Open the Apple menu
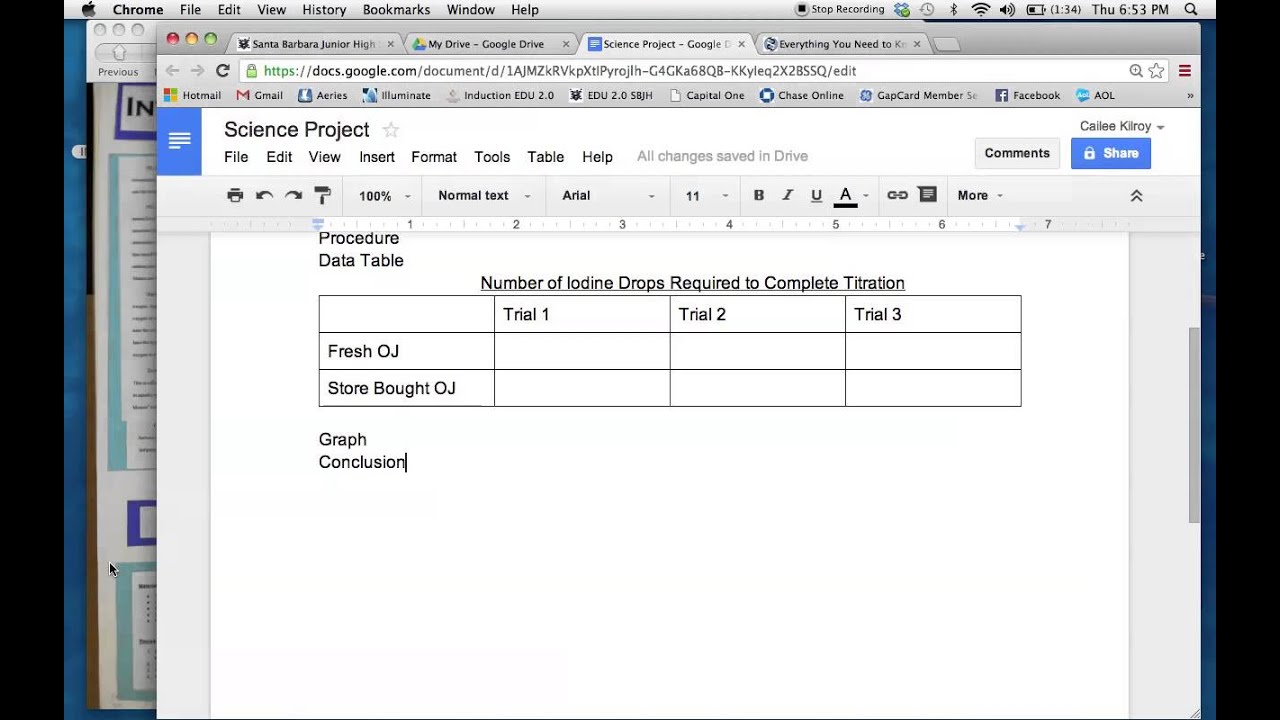Viewport: 1280px width, 720px height. 88,9
